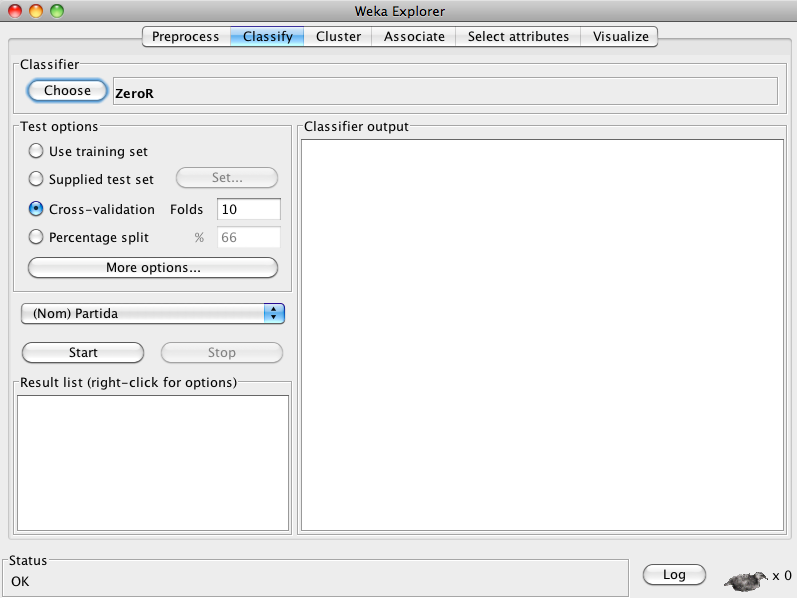Open the Log window
The height and width of the screenshot is (598, 797).
click(674, 575)
